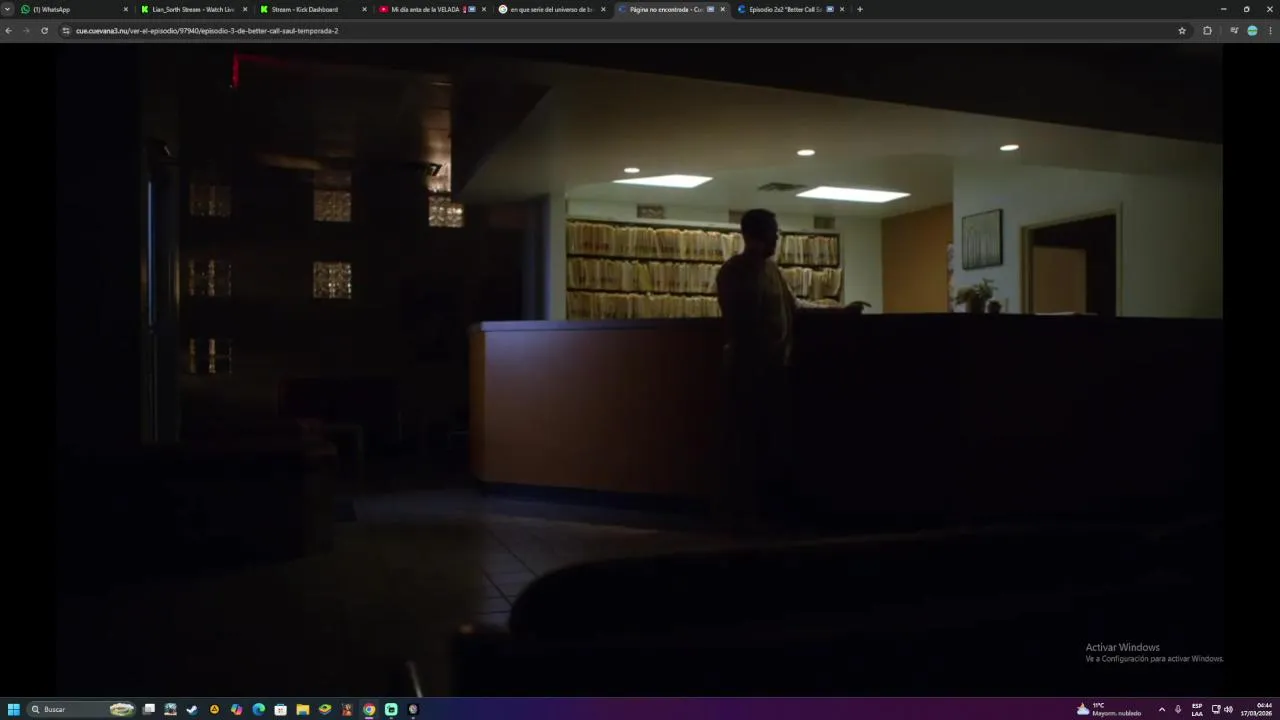Close the Página no encontrada tab

point(722,9)
